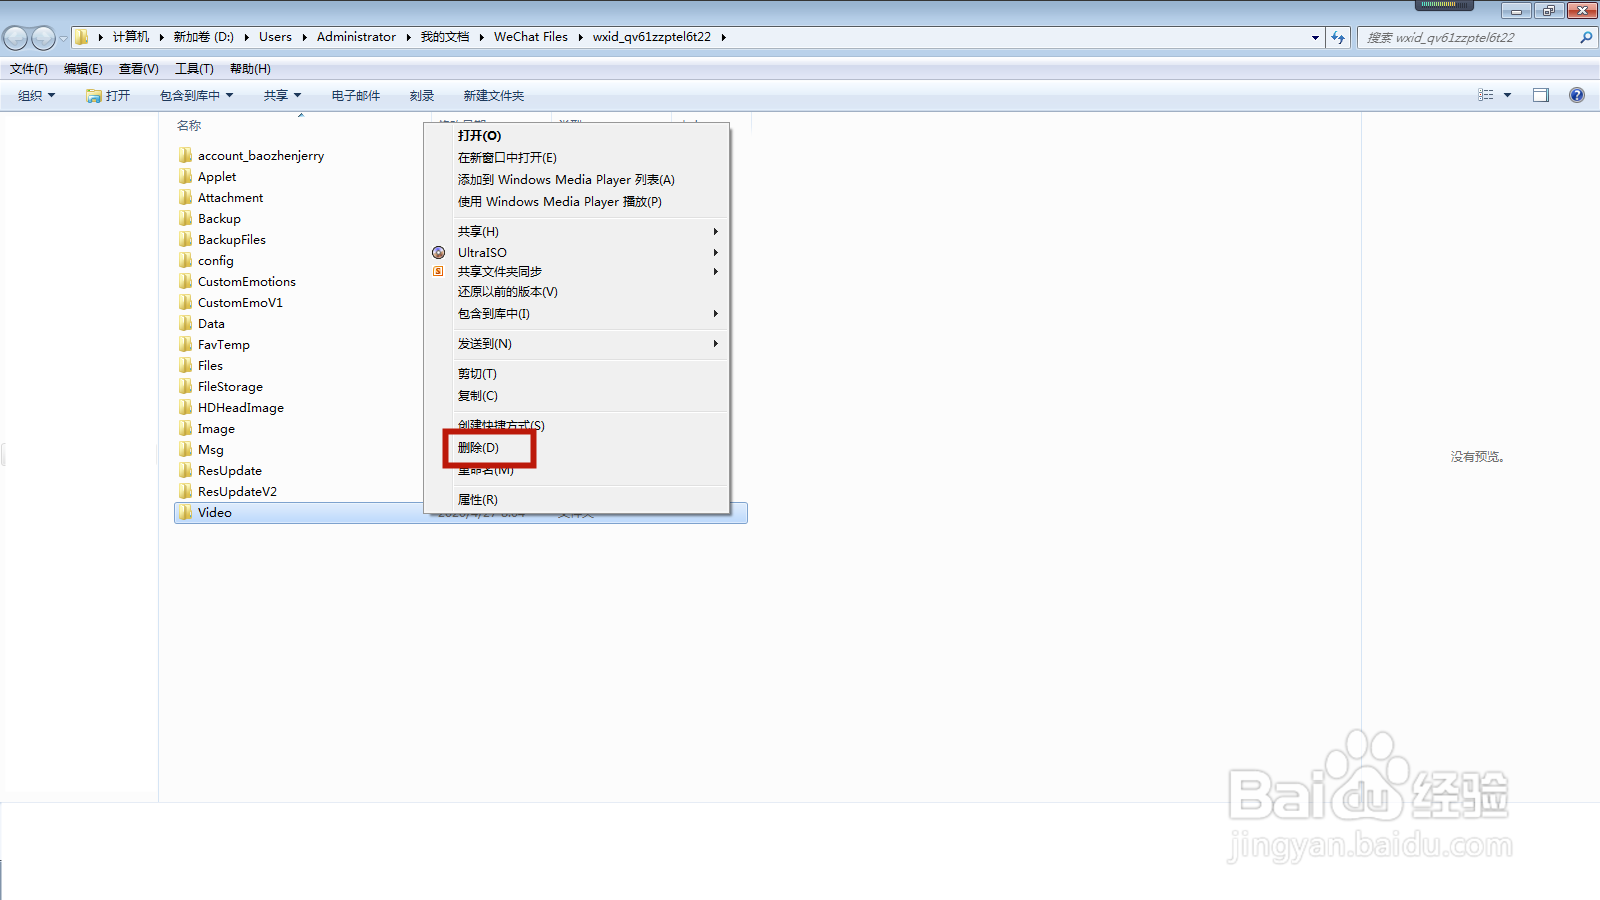Screen dimensions: 1600x900
Task: Open recent pages dropdown beside navigation arrows
Action: [64, 38]
